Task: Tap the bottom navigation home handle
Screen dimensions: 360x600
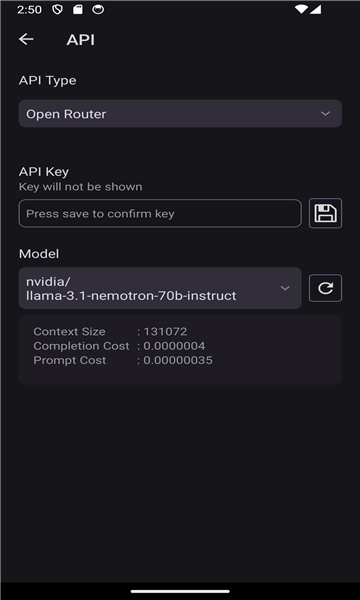Action: click(180, 591)
